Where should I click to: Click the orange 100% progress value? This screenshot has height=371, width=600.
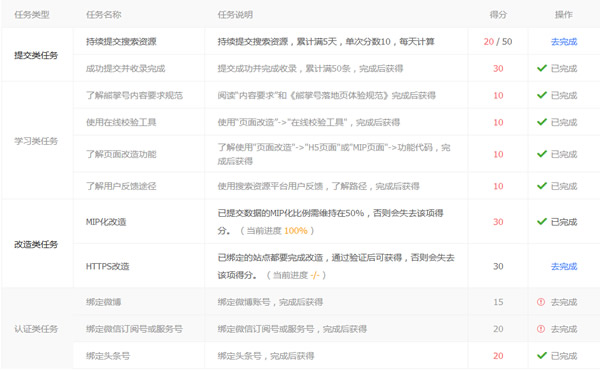coord(295,231)
